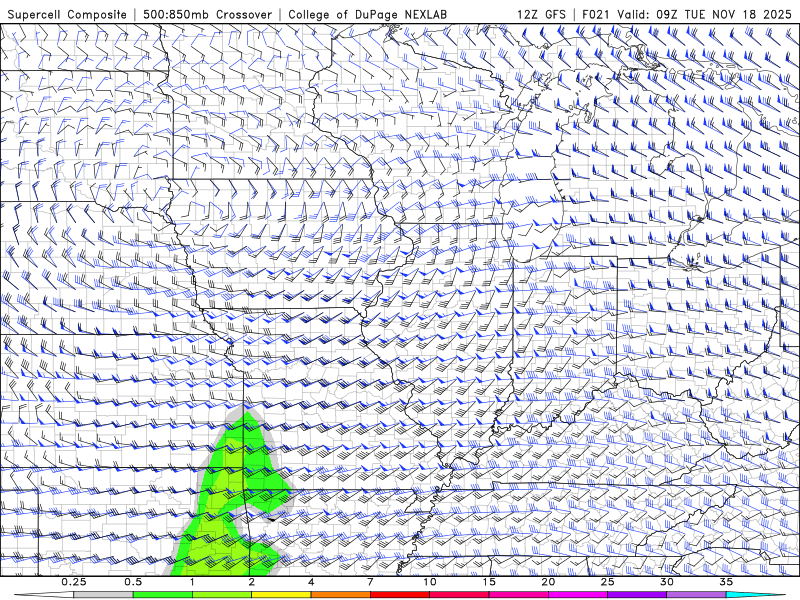
Task: Click 'College of DuPage NEXLAB' header text
Action: 367,14
